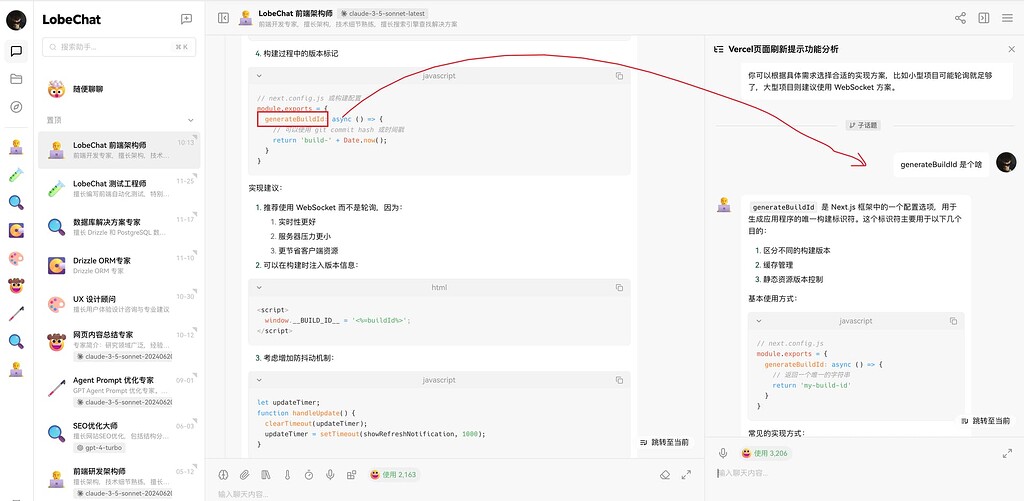Open the 数据库解决方案专家 session

coord(119,227)
